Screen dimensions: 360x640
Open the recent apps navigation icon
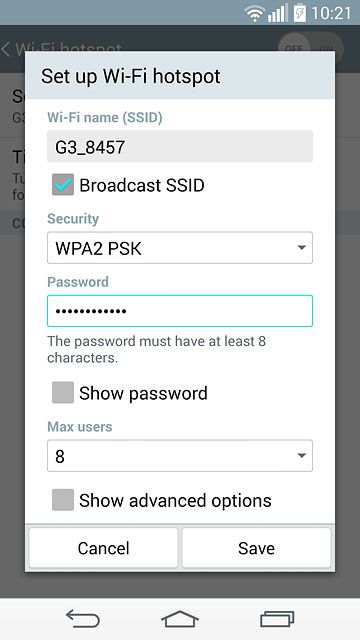click(277, 618)
